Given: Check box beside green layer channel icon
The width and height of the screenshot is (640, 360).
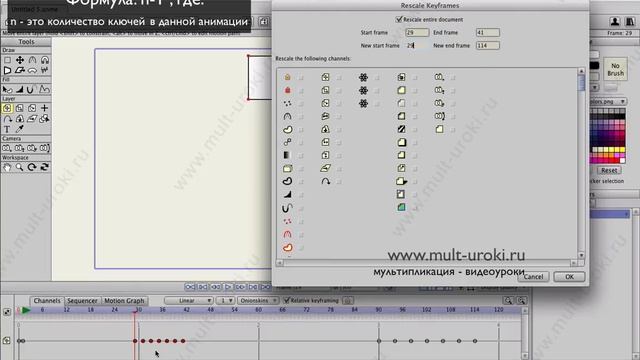Looking at the screenshot, I should pyautogui.click(x=415, y=208).
